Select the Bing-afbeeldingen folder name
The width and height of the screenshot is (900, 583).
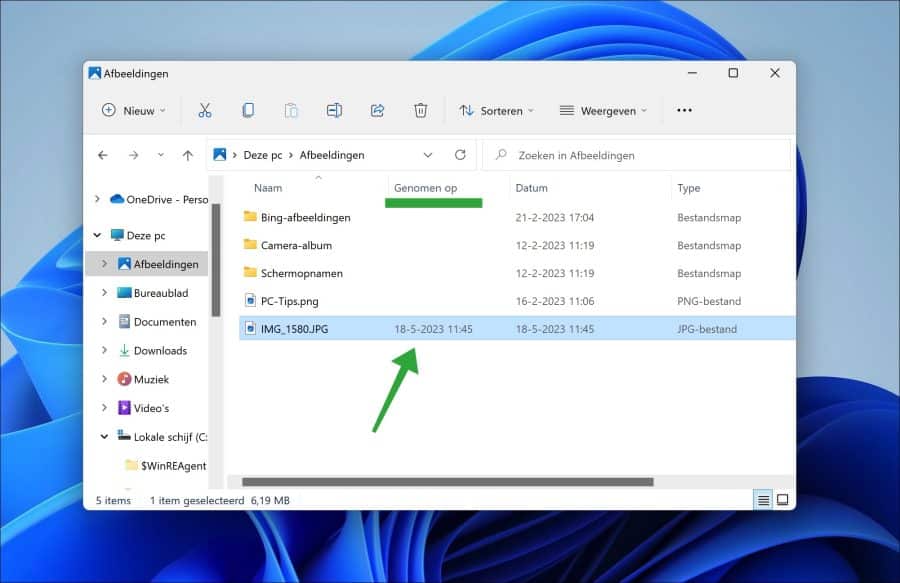305,217
